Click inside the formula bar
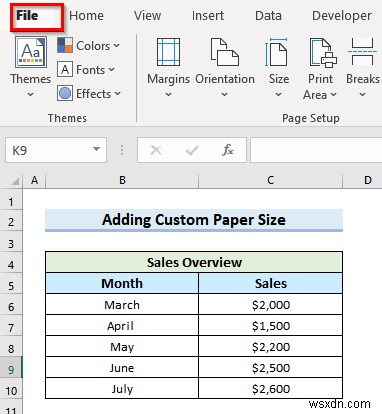 click(316, 150)
